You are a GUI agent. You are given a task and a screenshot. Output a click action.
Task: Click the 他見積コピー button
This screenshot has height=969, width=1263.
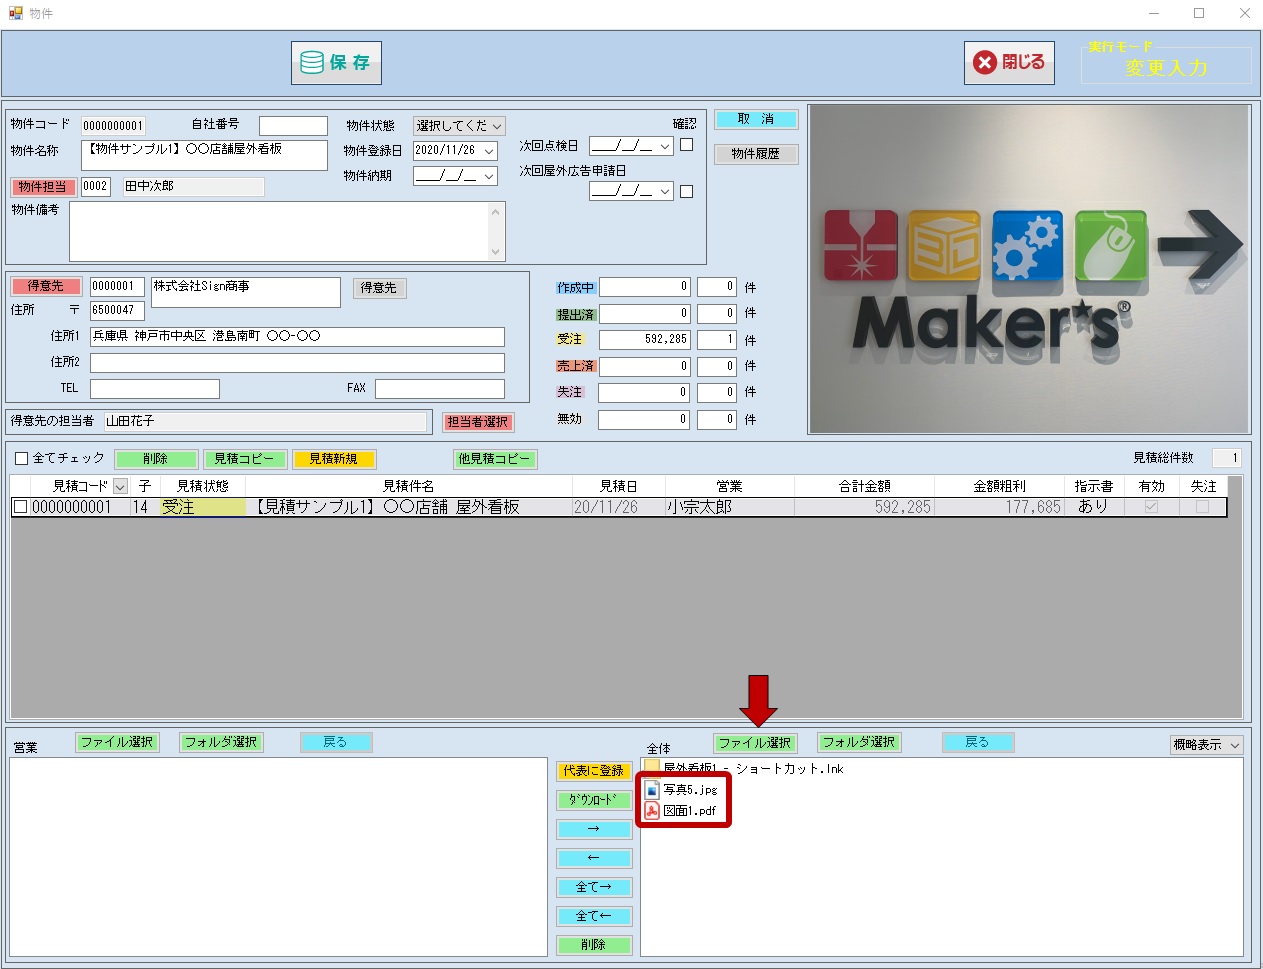pos(495,459)
